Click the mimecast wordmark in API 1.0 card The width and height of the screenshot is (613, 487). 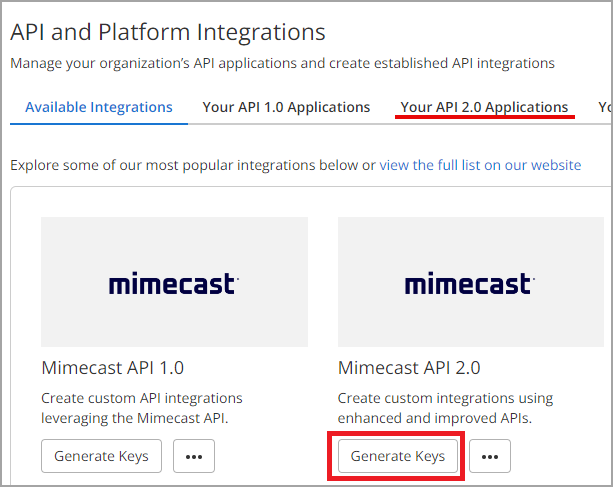click(x=174, y=284)
